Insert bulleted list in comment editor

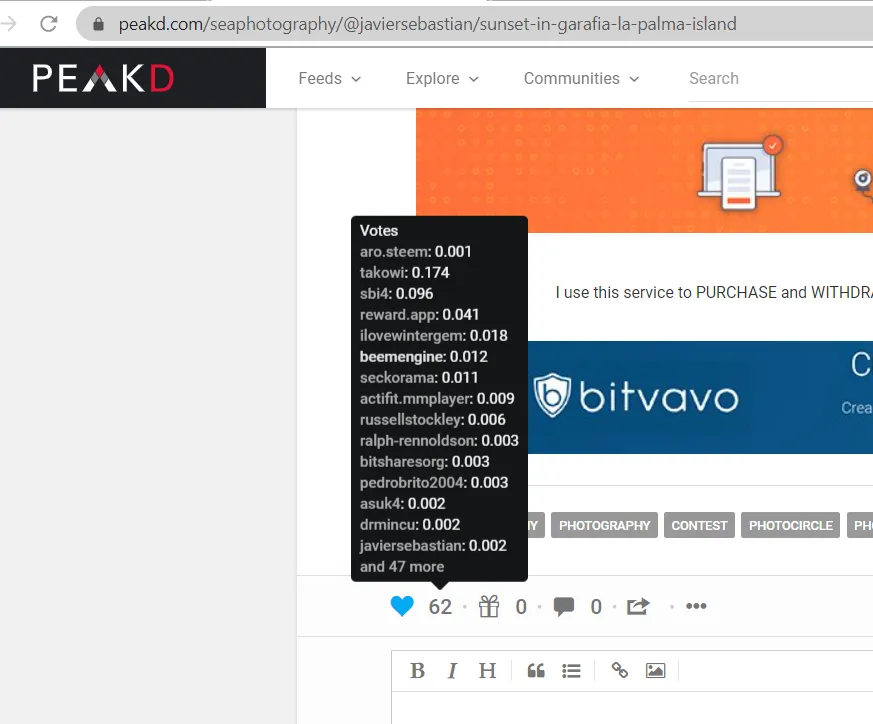(571, 671)
